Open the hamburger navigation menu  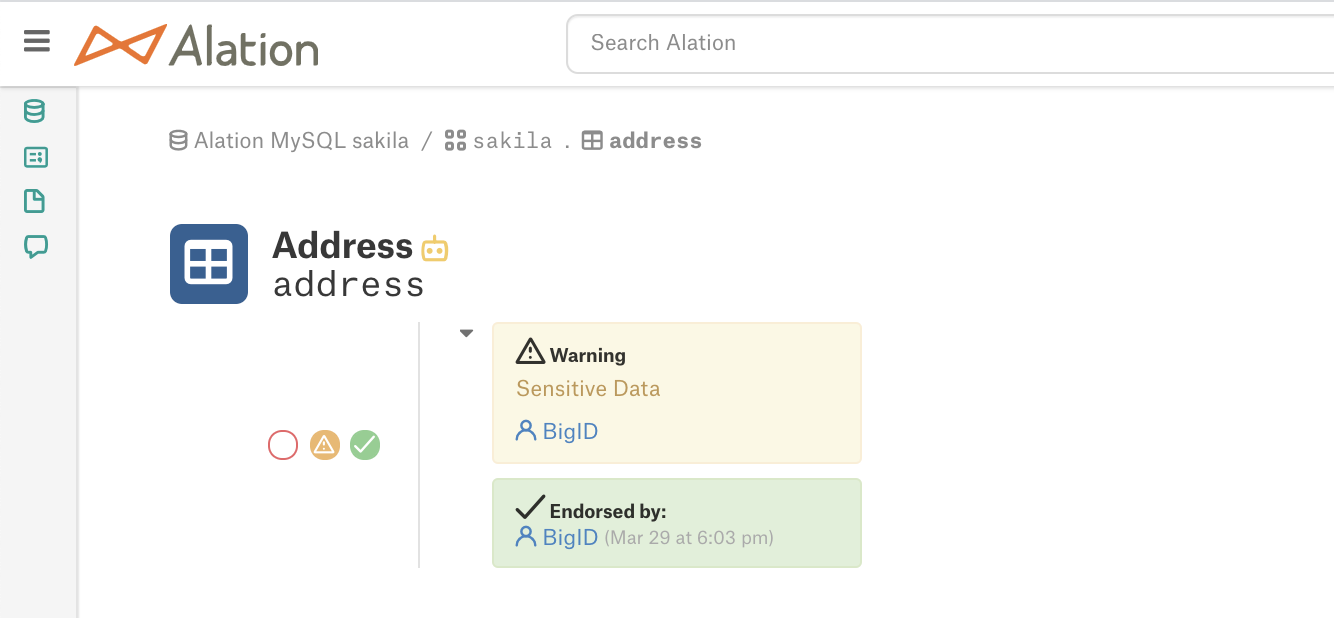37,41
